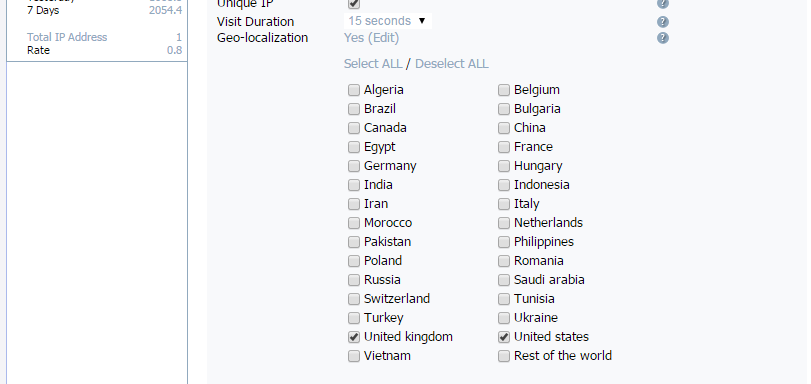Click the Select ALL link
The width and height of the screenshot is (811, 384).
(x=373, y=64)
